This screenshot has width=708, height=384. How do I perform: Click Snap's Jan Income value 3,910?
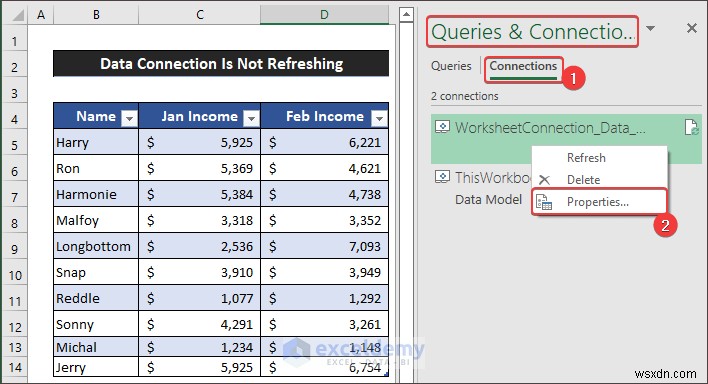click(x=200, y=272)
